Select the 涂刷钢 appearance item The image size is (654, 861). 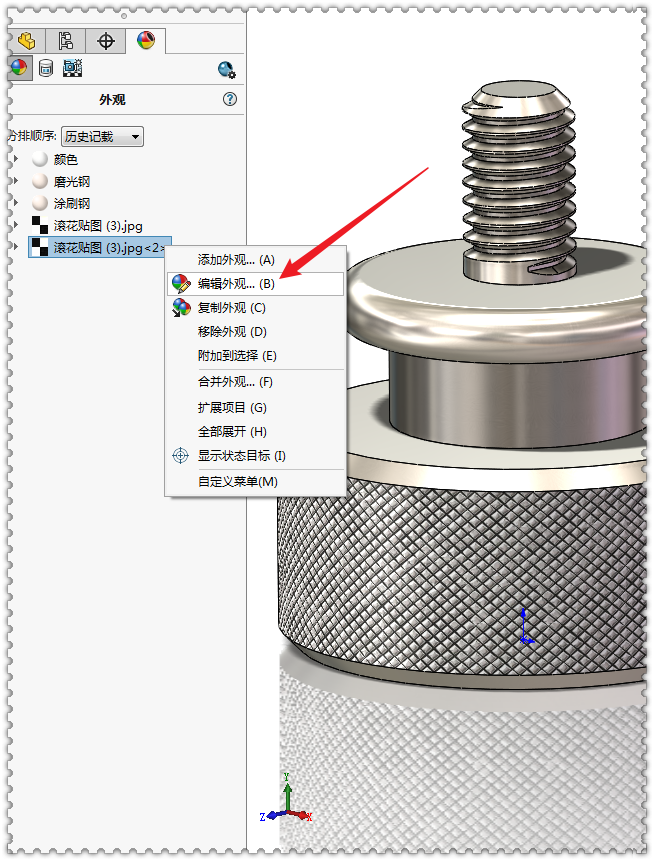pyautogui.click(x=71, y=203)
